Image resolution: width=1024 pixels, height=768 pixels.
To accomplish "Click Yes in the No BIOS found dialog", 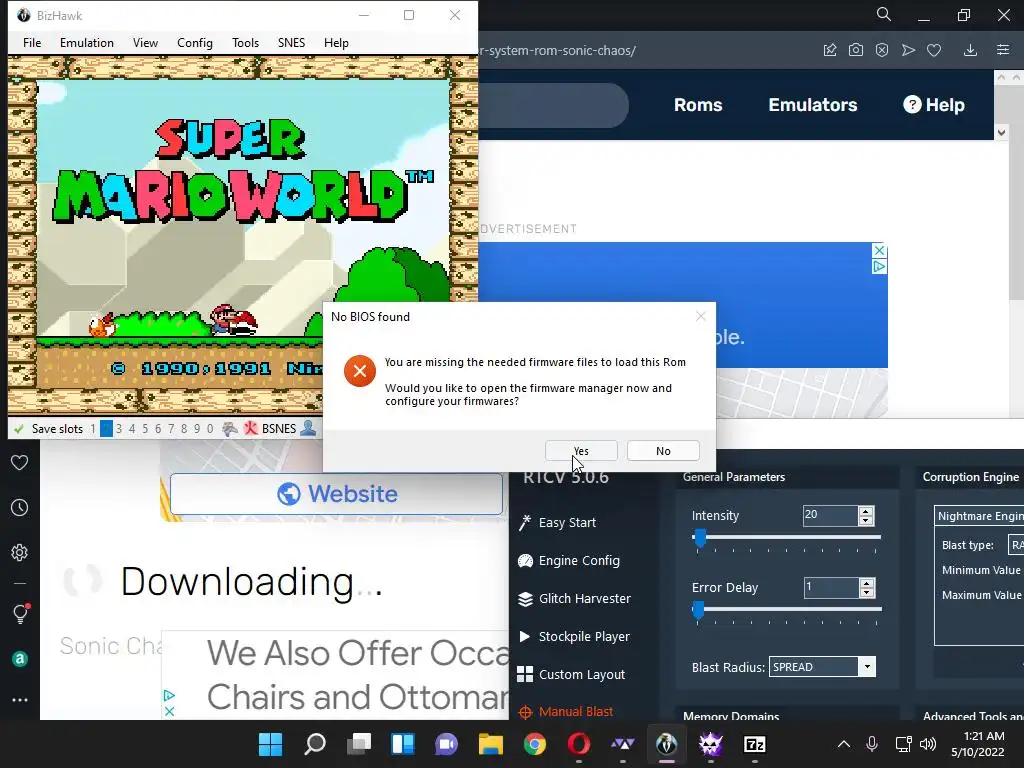I will 581,451.
